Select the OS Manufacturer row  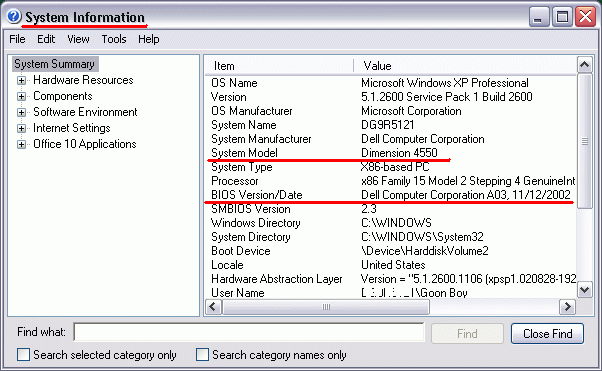point(391,111)
